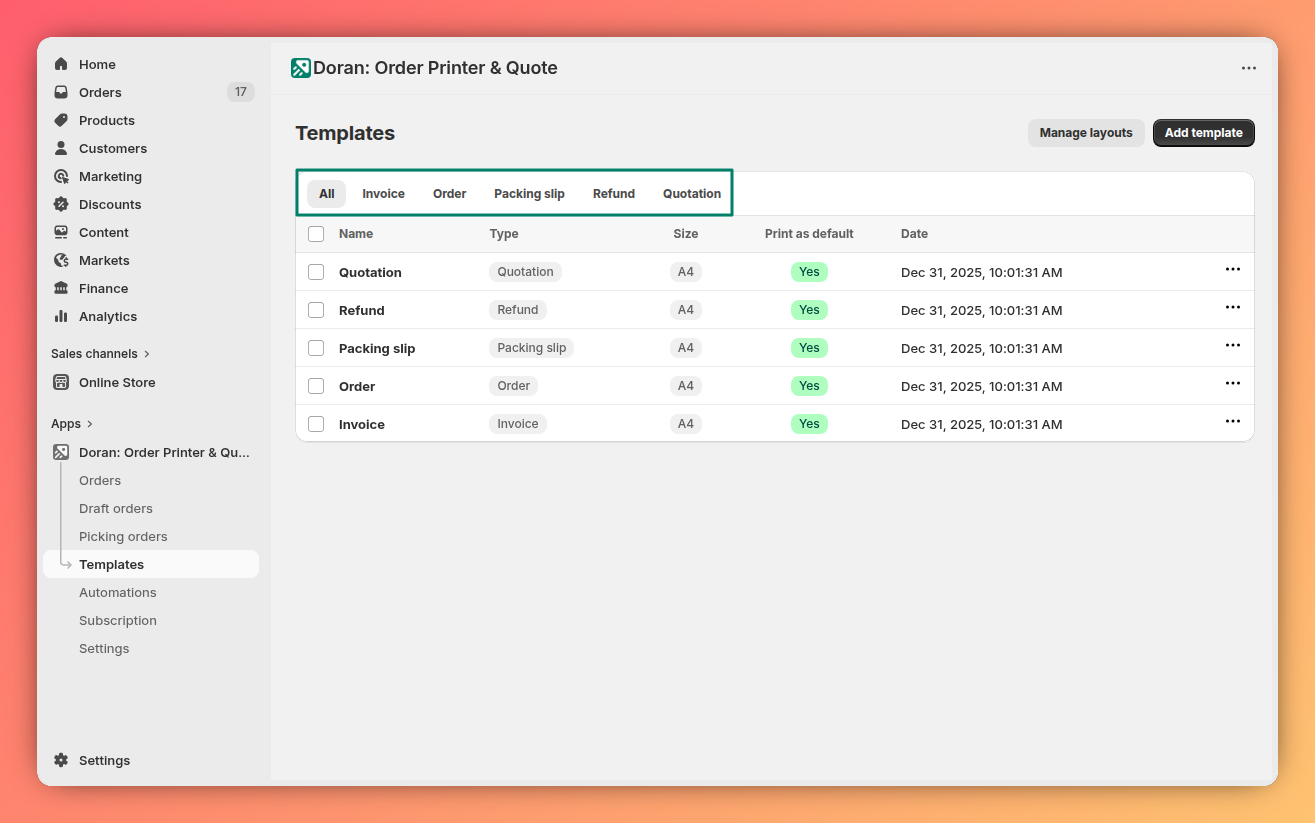Check the Packing slip template checkbox
This screenshot has width=1315, height=823.
click(316, 348)
